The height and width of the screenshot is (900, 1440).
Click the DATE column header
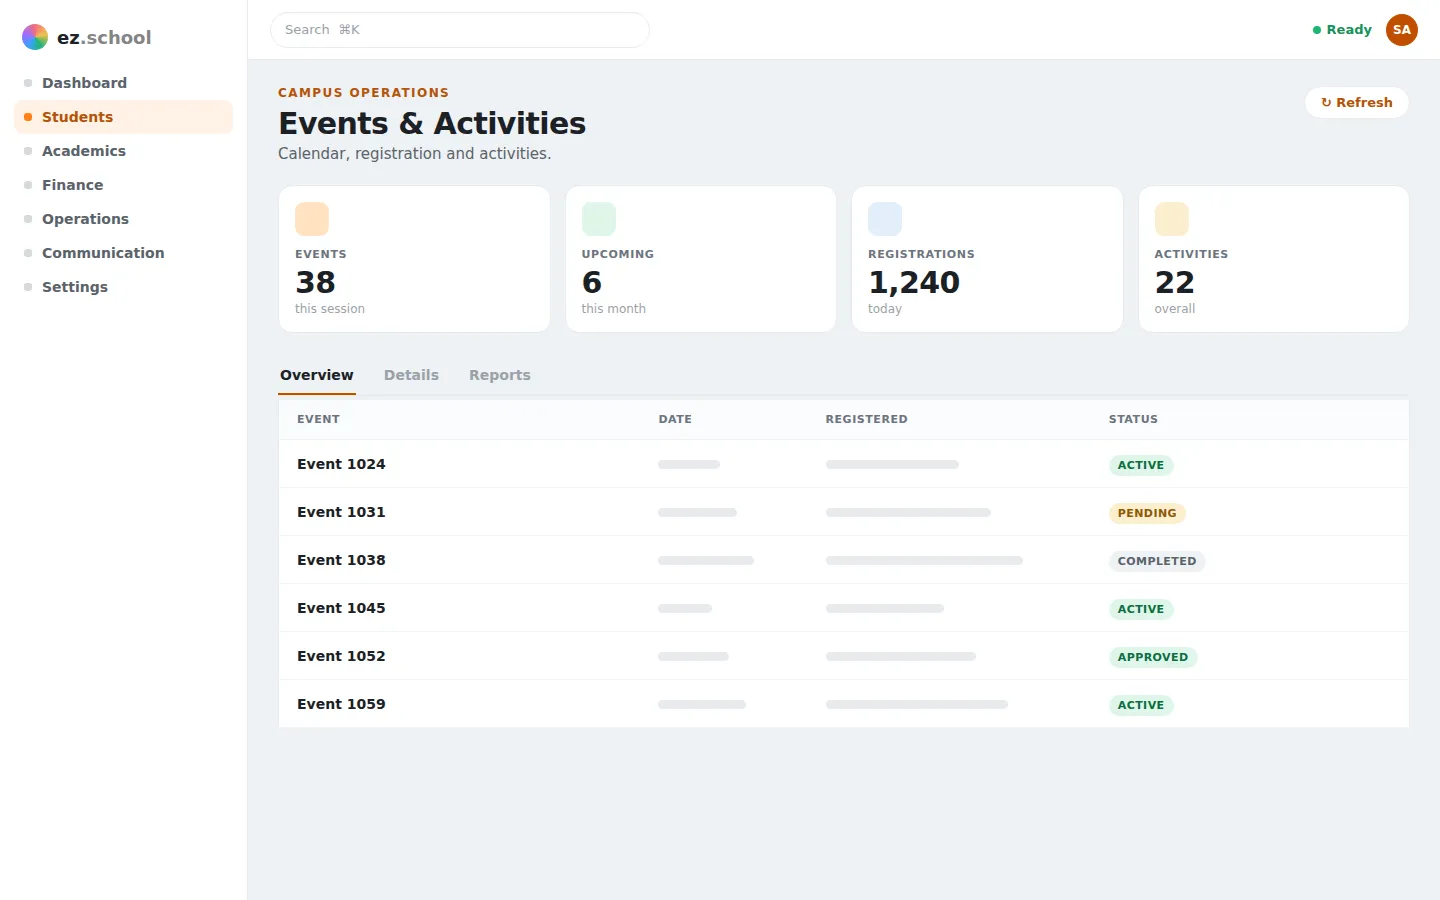[x=675, y=419]
